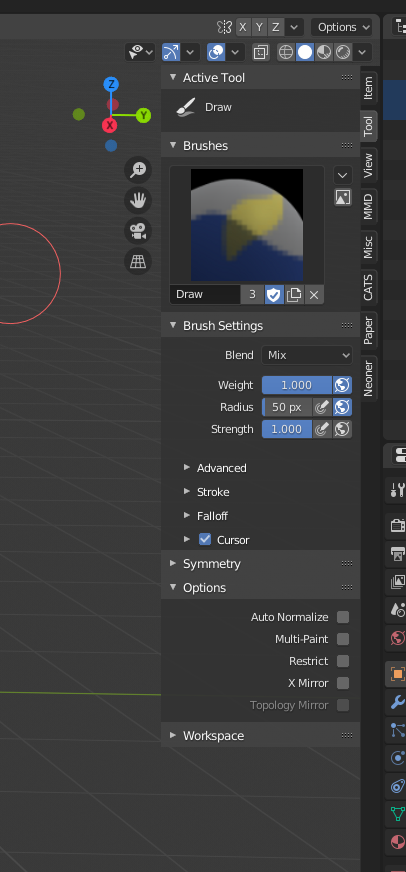Switch perspective with the grid icon
The height and width of the screenshot is (872, 406).
point(138,261)
